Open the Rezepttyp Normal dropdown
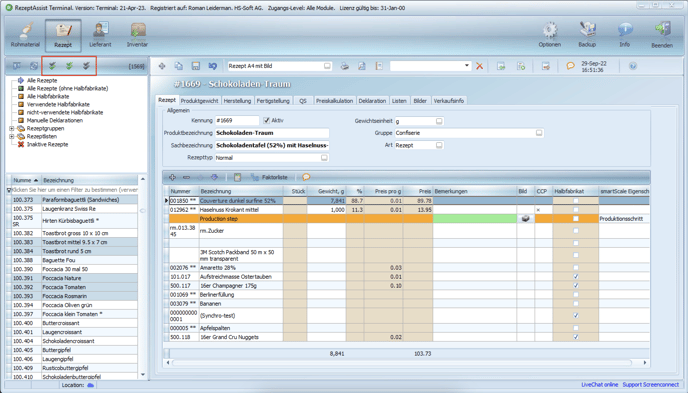 (x=324, y=157)
